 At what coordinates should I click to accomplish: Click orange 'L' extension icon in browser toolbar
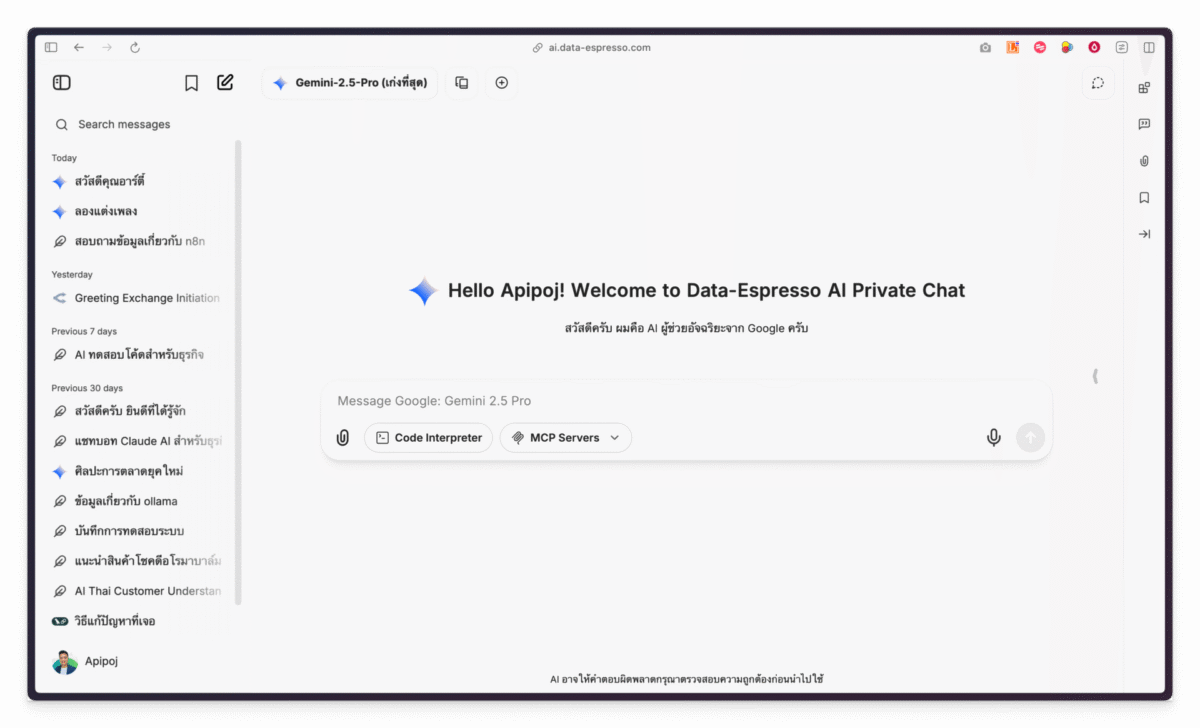pyautogui.click(x=1013, y=47)
